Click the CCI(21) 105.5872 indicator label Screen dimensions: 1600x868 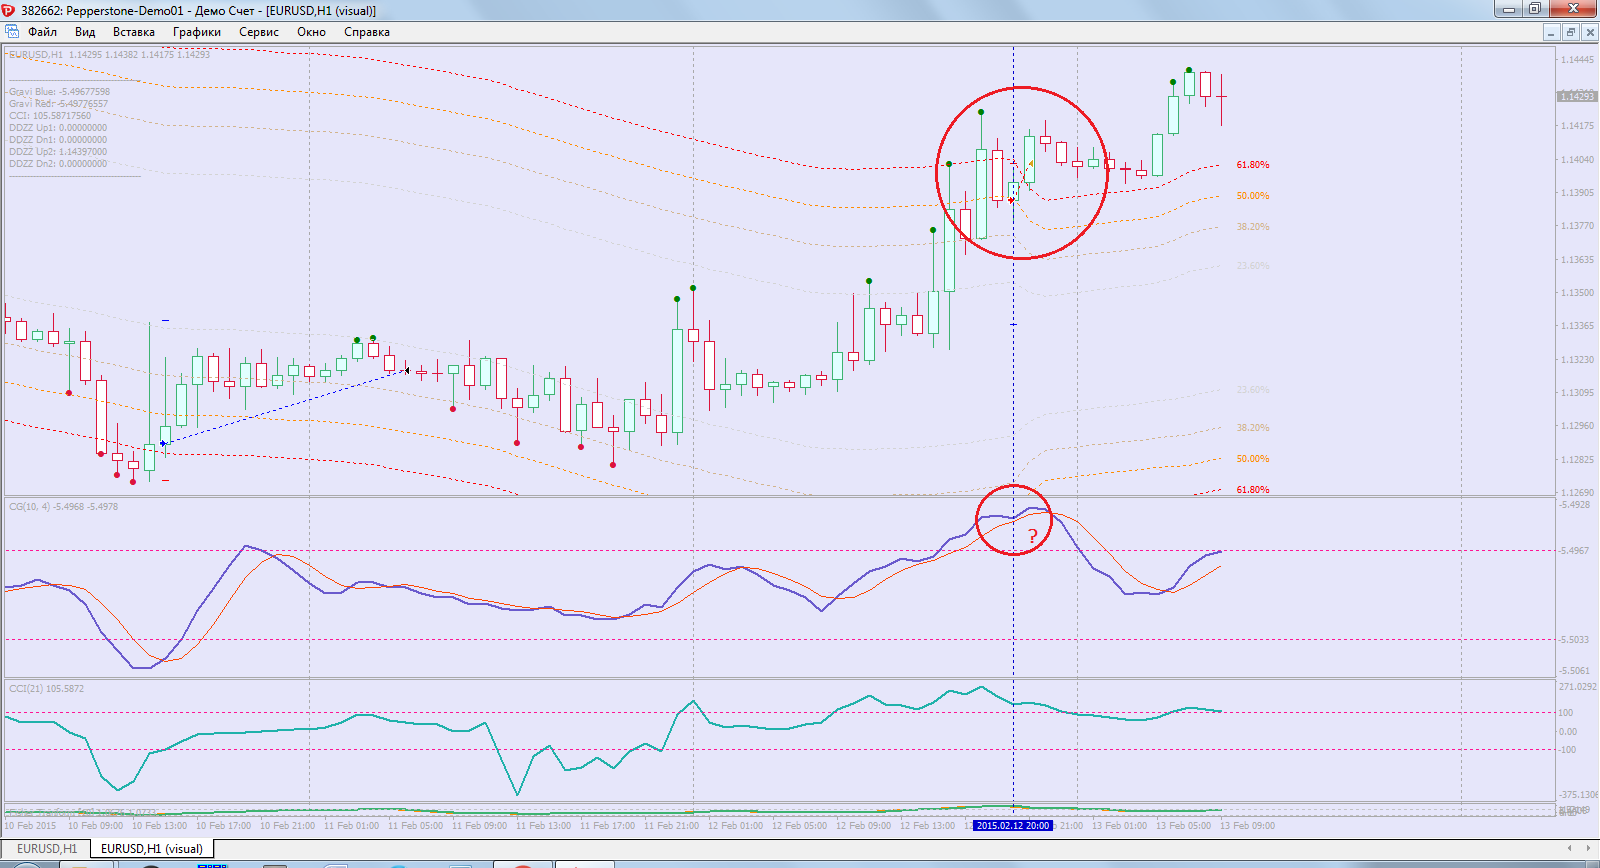click(47, 689)
